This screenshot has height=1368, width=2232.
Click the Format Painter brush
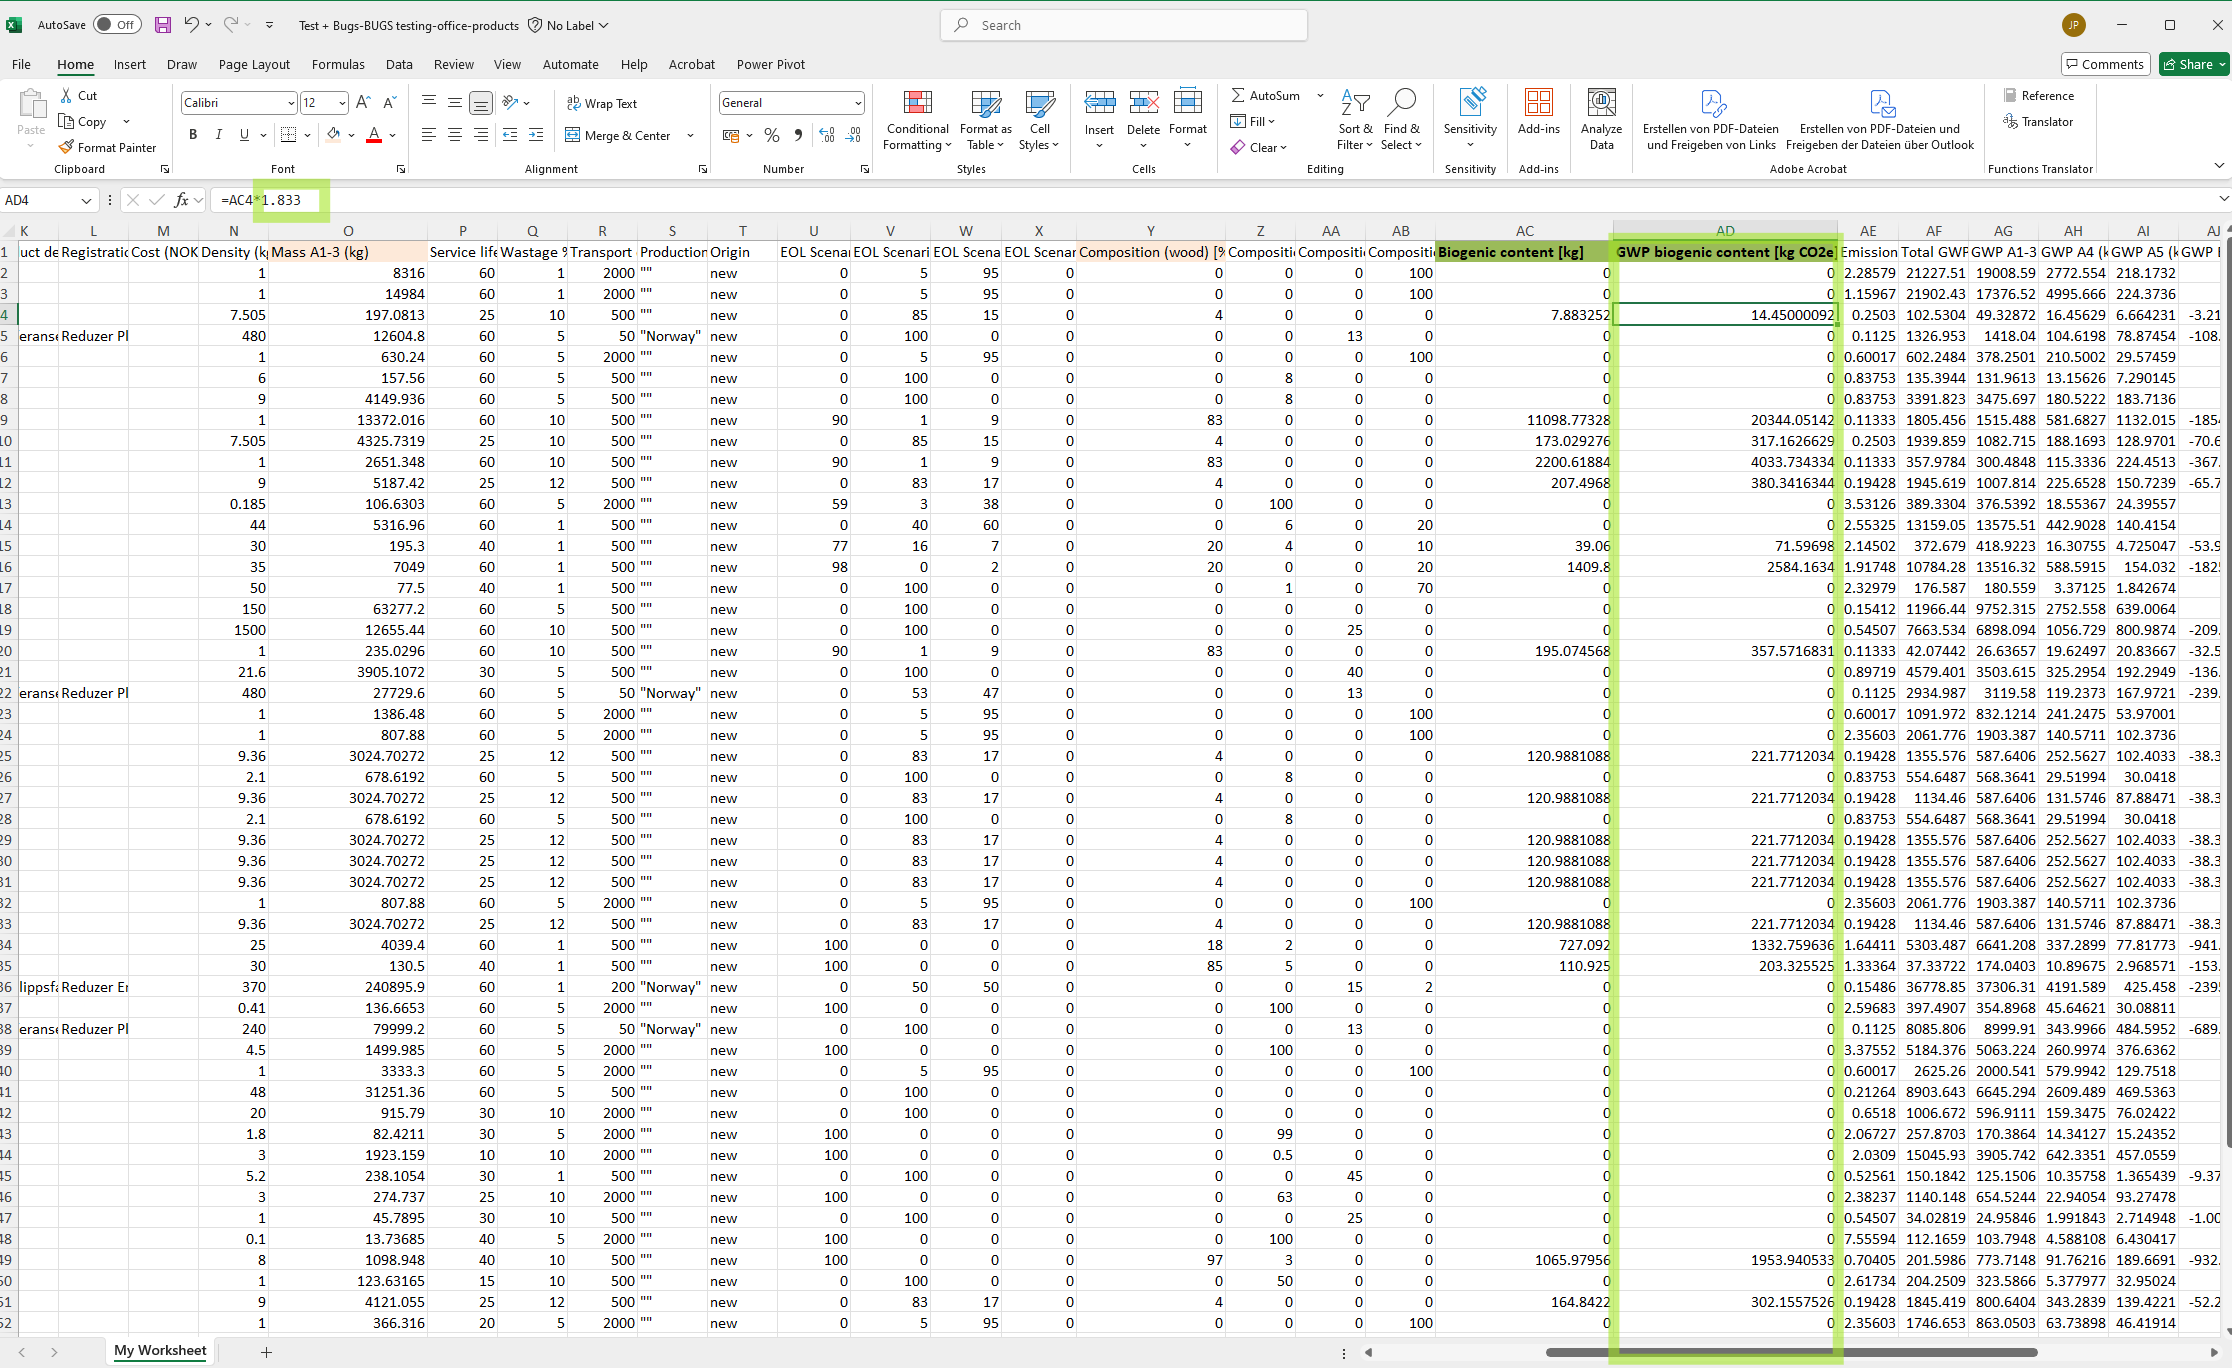point(67,147)
